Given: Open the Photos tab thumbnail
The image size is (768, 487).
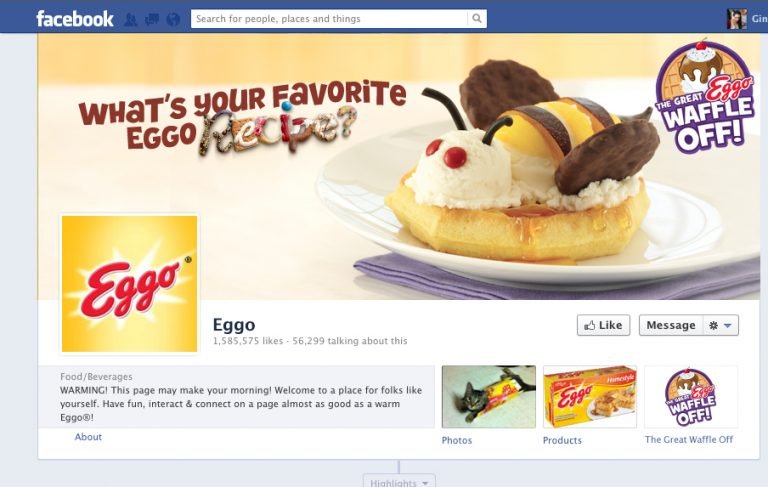Looking at the screenshot, I should point(489,397).
